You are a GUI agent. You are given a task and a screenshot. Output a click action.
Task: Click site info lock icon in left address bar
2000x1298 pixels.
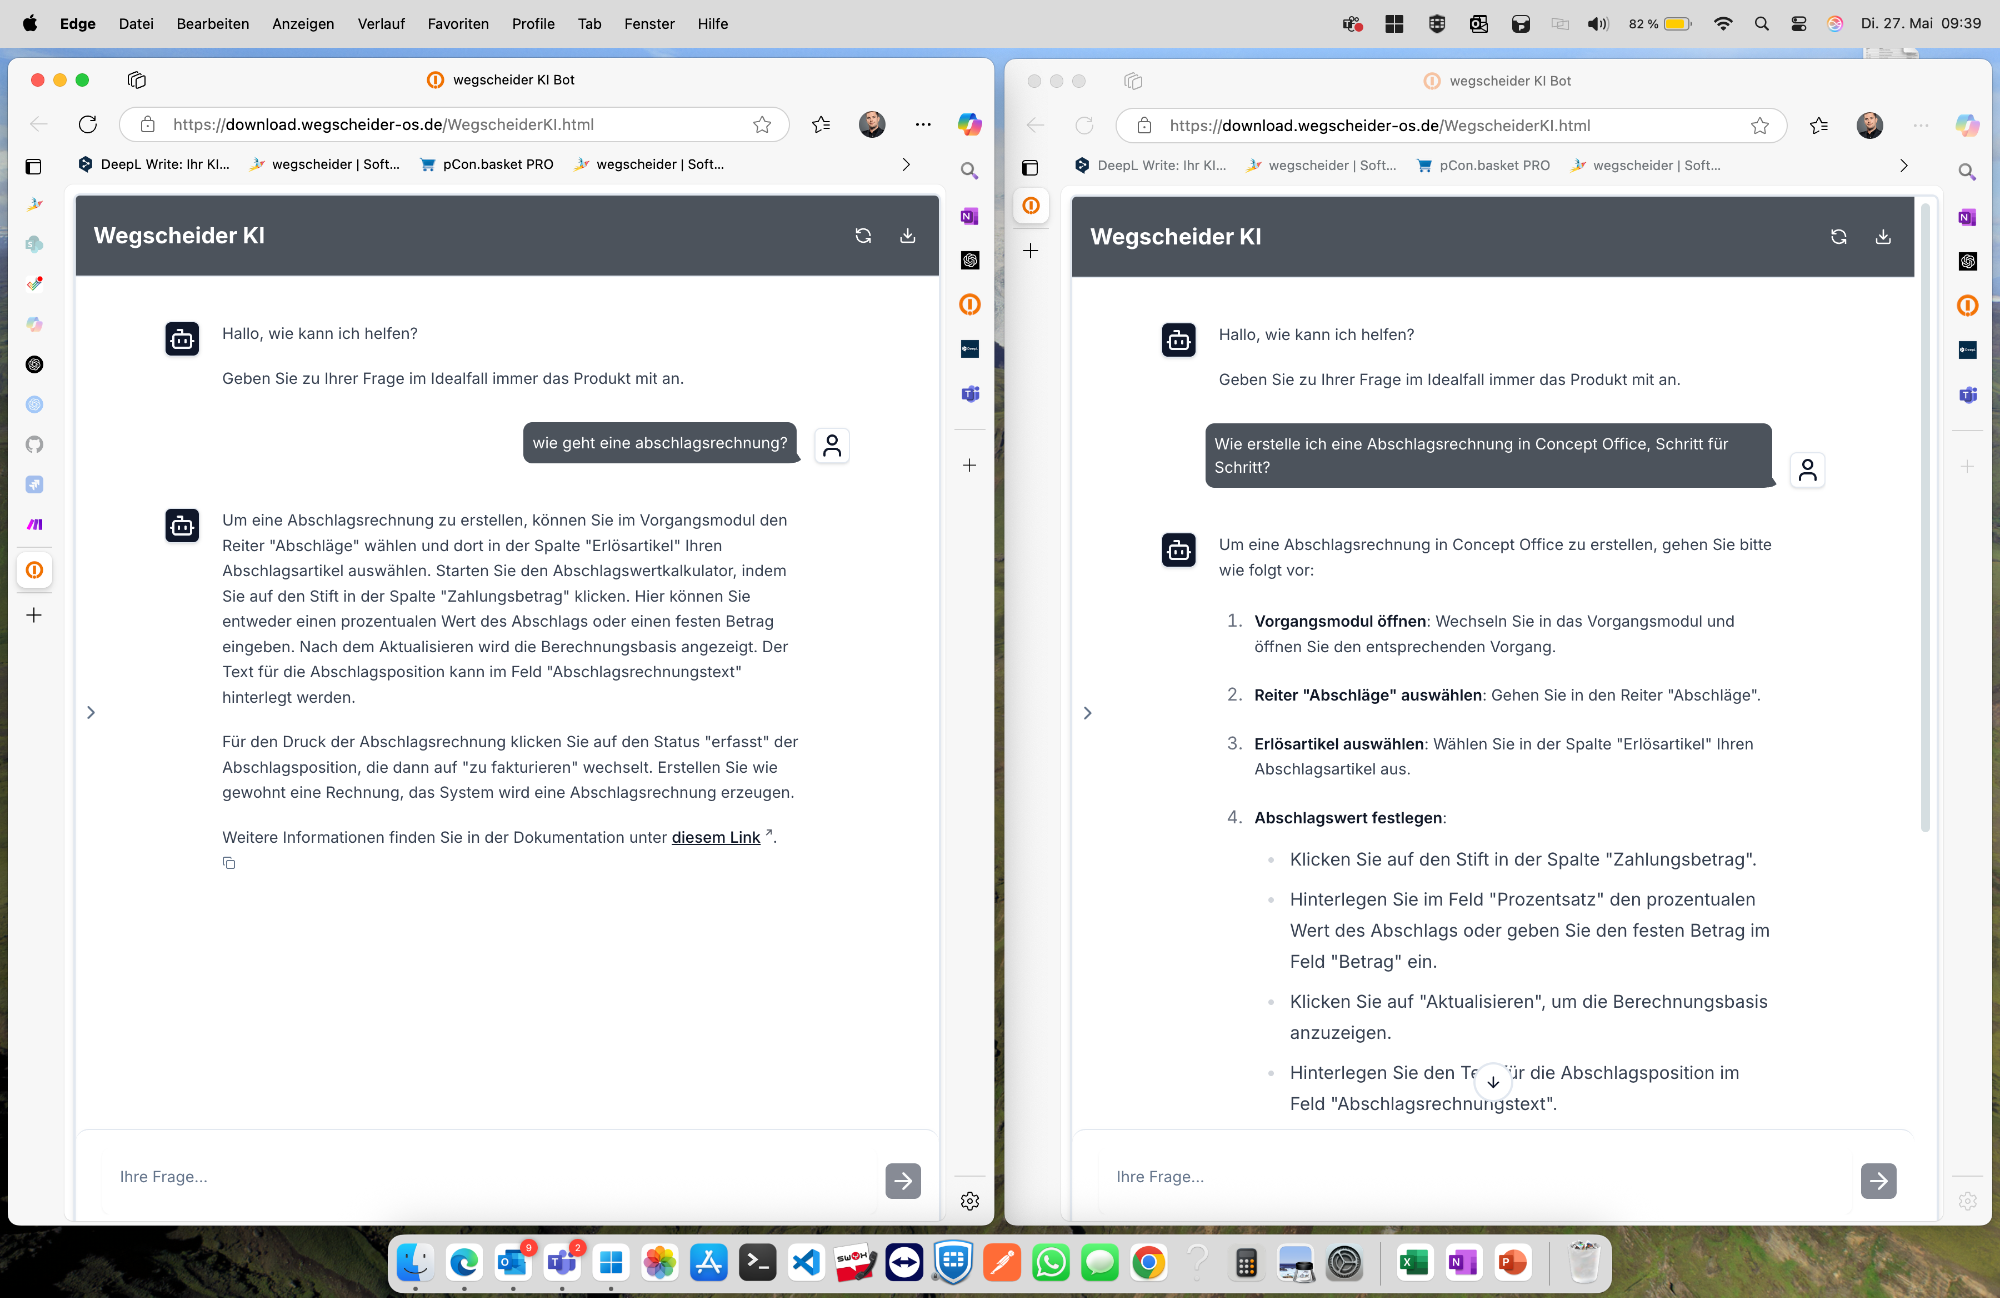point(148,124)
